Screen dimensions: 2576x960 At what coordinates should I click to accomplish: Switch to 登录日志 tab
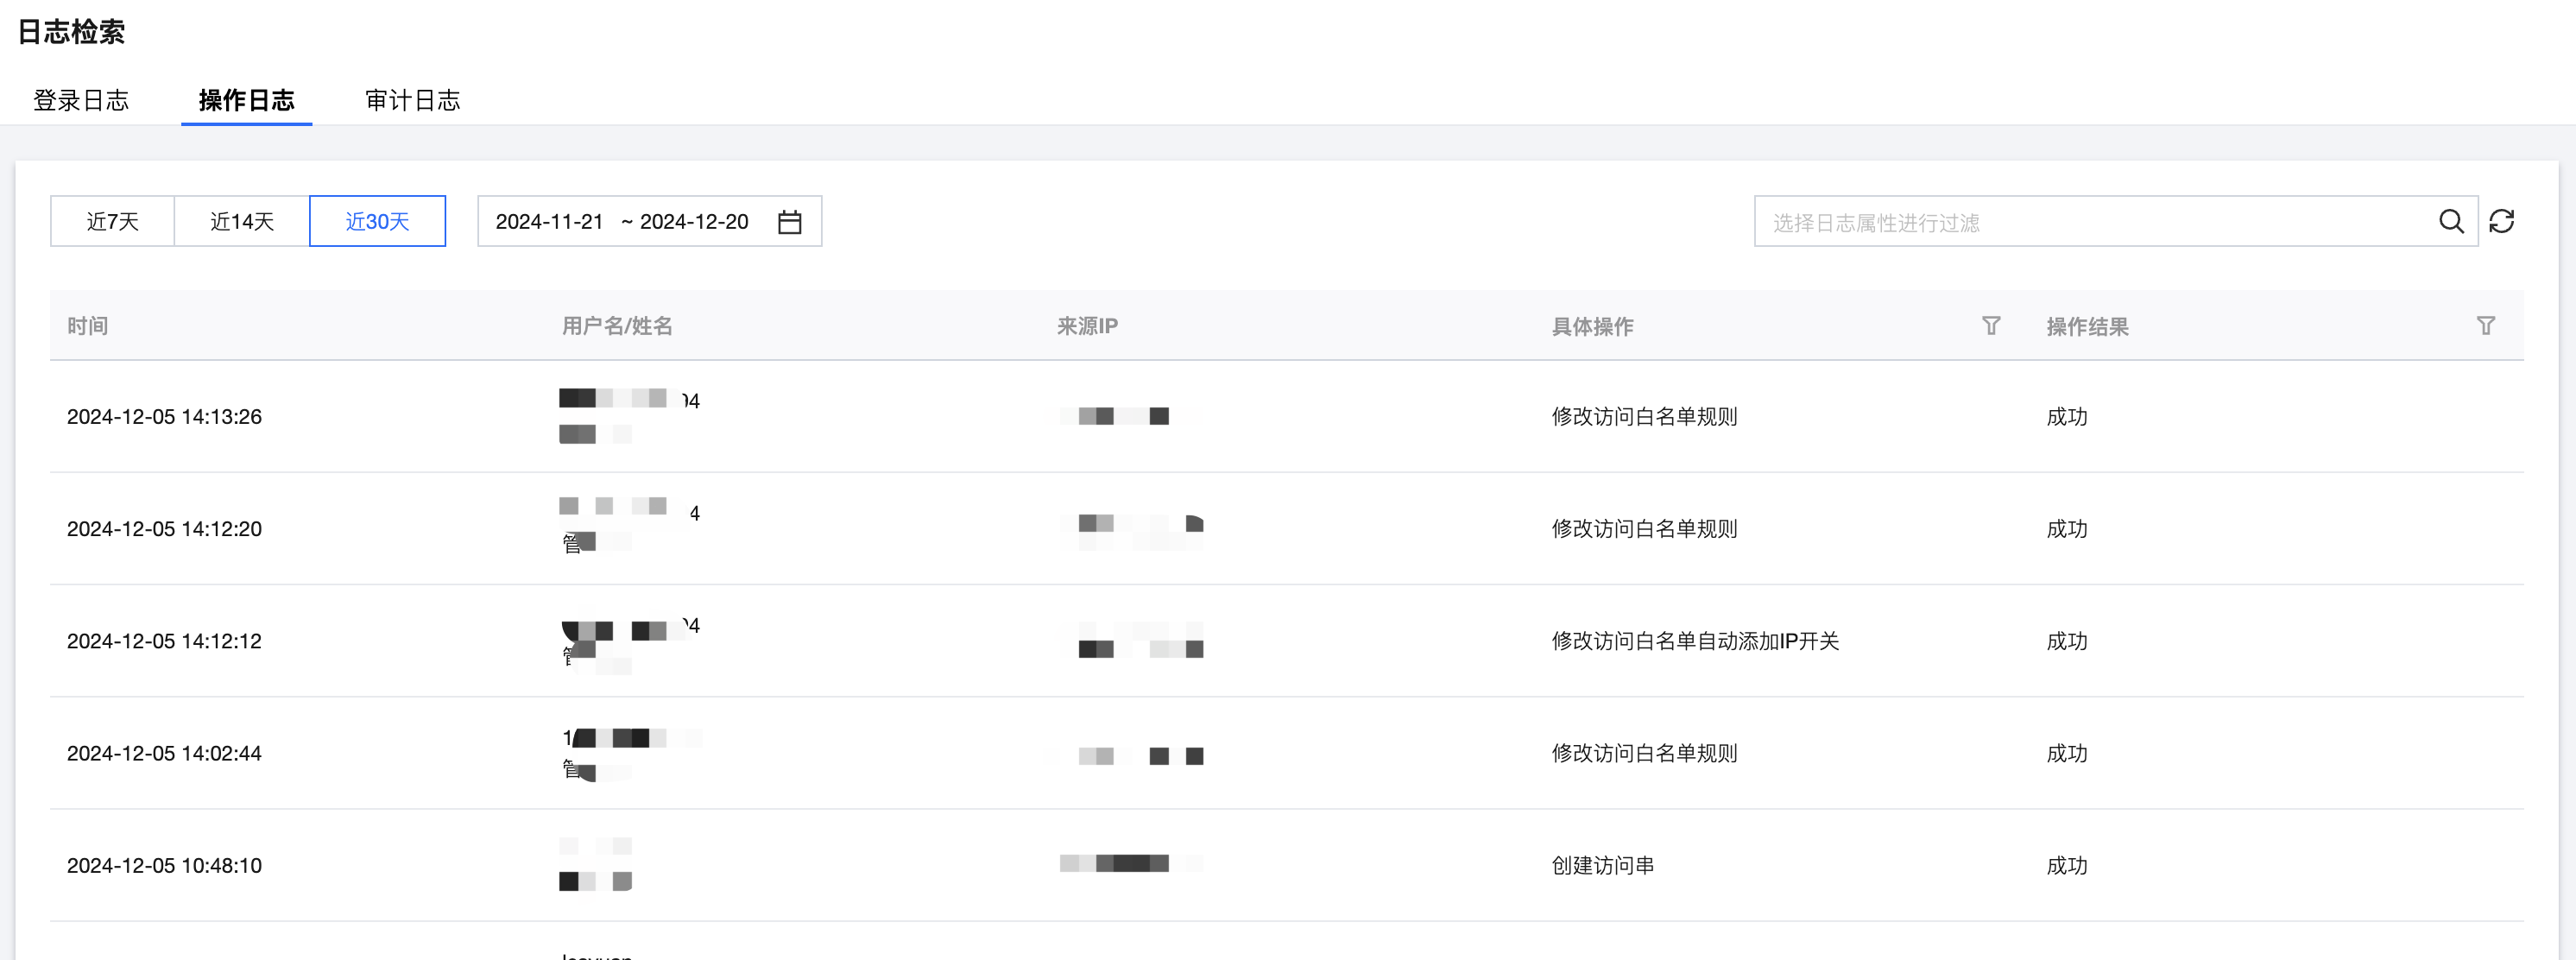(x=81, y=100)
